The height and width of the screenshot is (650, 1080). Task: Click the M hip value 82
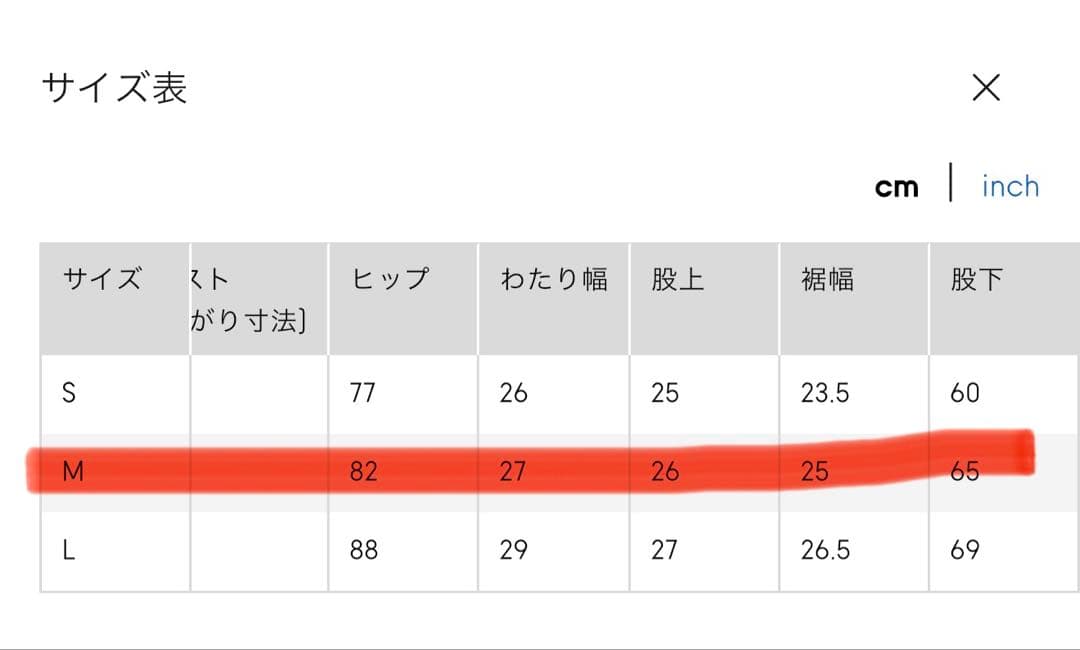pos(364,471)
